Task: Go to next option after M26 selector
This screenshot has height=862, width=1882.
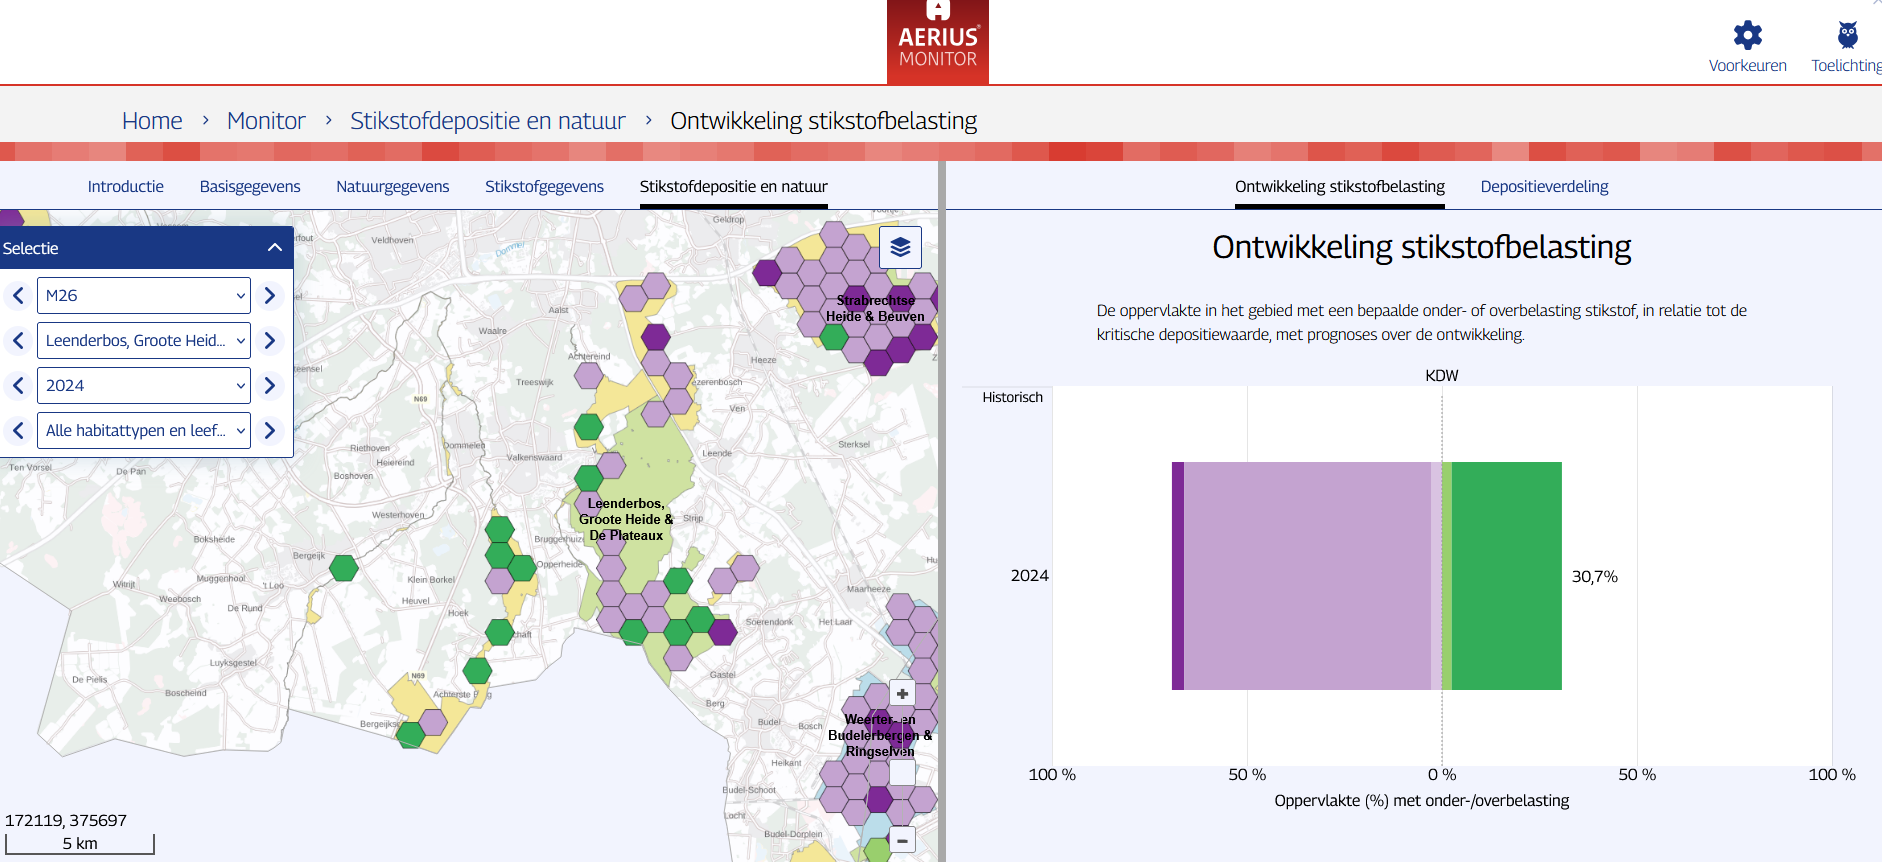Action: coord(270,296)
